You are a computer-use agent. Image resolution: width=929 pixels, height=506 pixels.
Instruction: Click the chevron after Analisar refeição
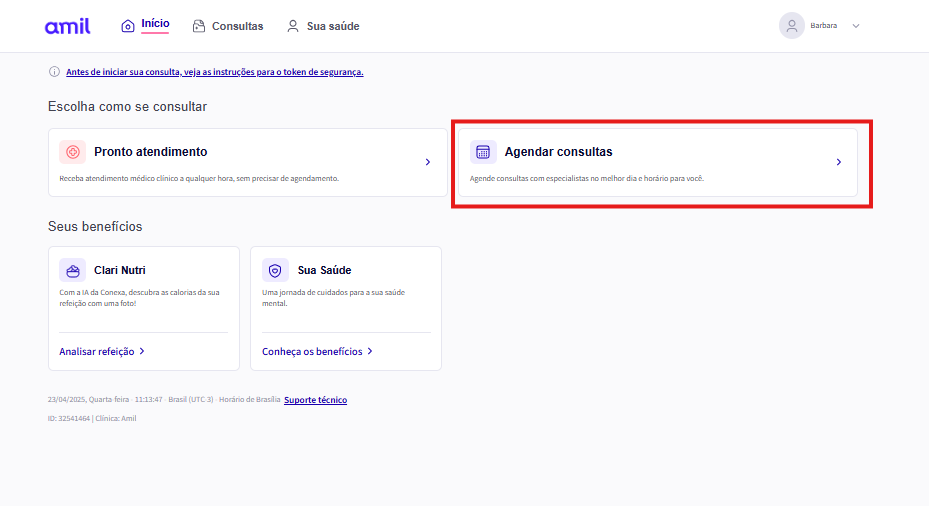coord(142,351)
